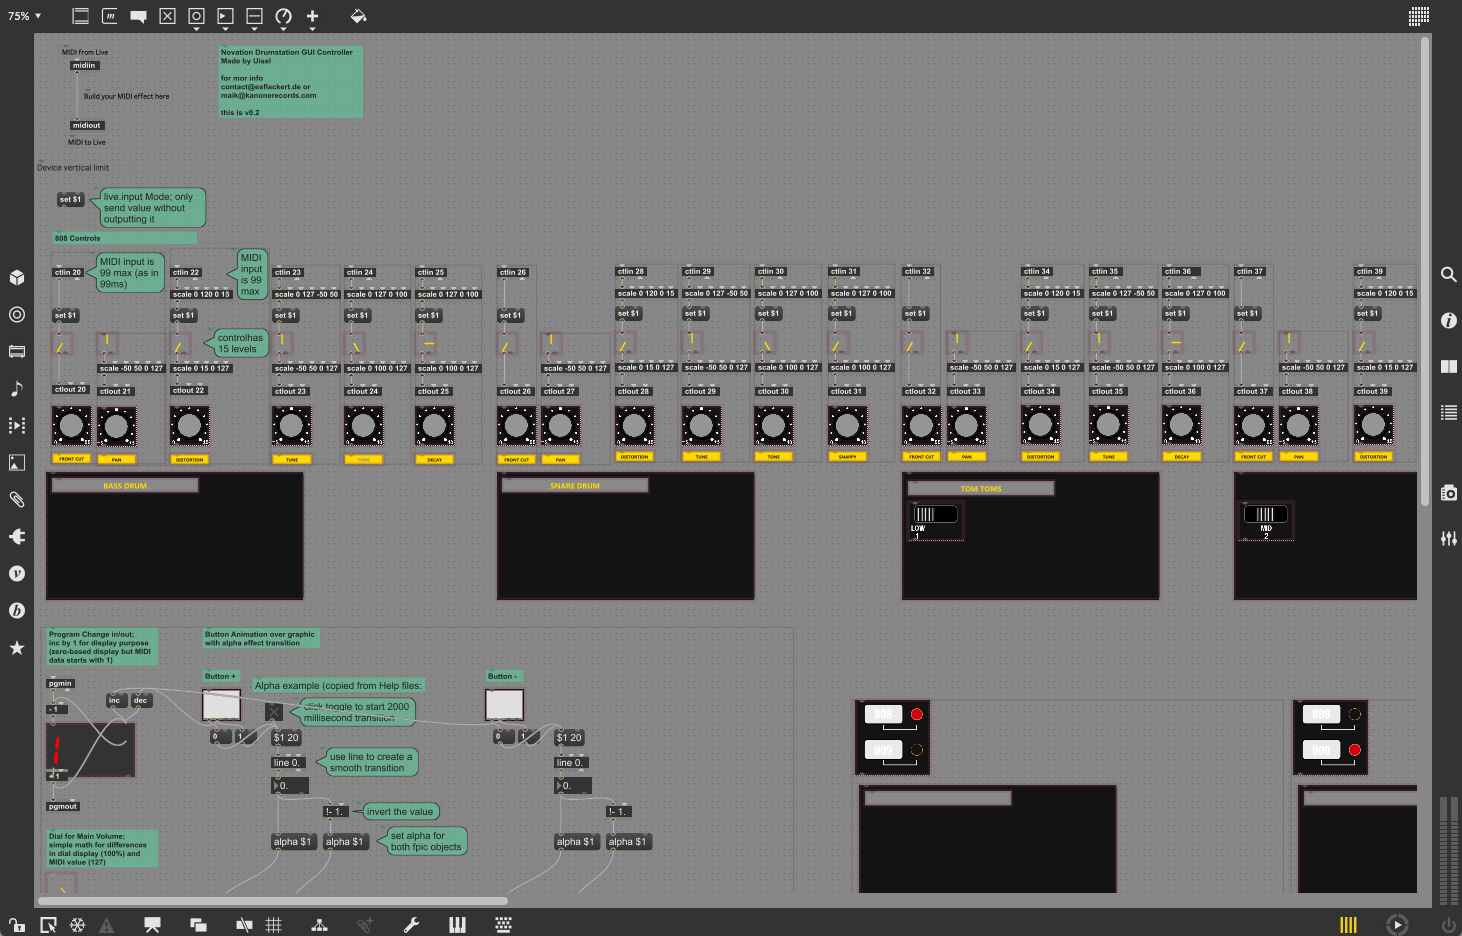Toggle the patcher lock icon
Image resolution: width=1462 pixels, height=936 pixels.
pos(17,925)
